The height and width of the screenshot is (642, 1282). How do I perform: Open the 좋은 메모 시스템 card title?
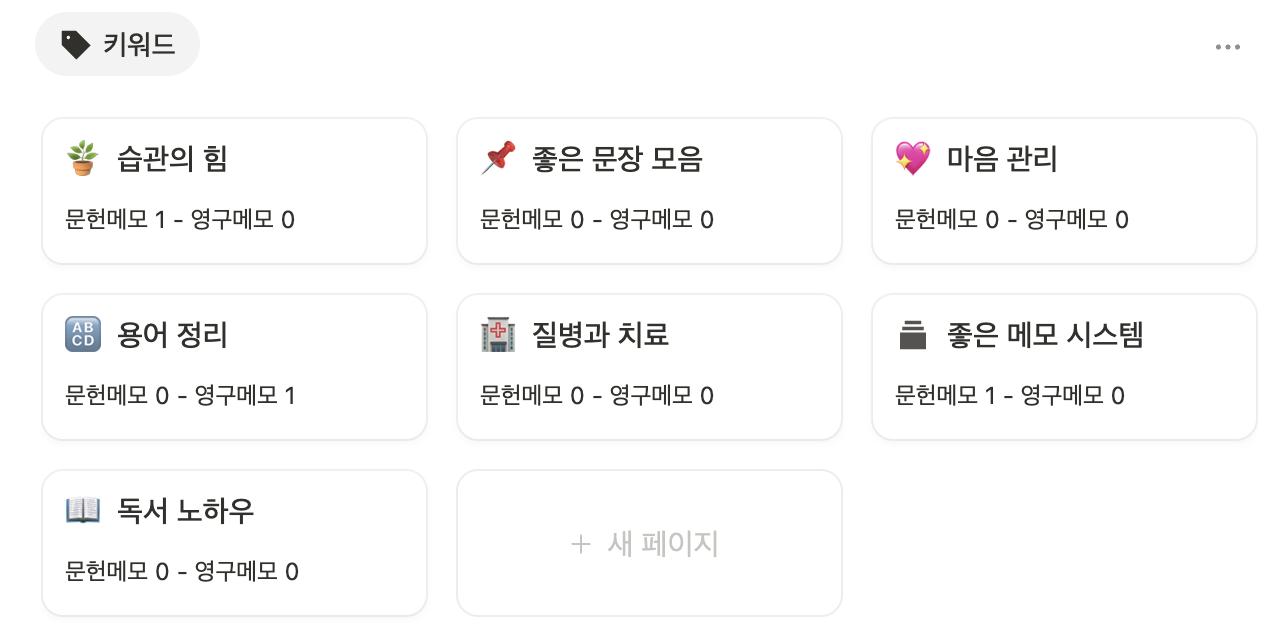(x=1045, y=335)
